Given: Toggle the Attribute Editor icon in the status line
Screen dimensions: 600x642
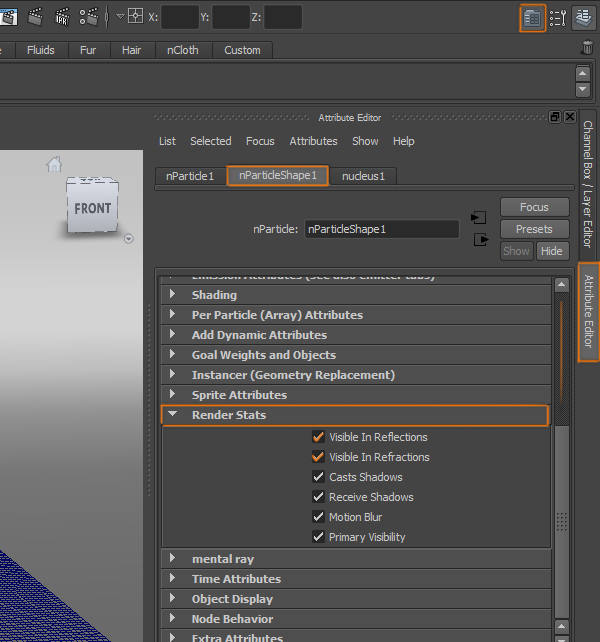Looking at the screenshot, I should (x=532, y=17).
